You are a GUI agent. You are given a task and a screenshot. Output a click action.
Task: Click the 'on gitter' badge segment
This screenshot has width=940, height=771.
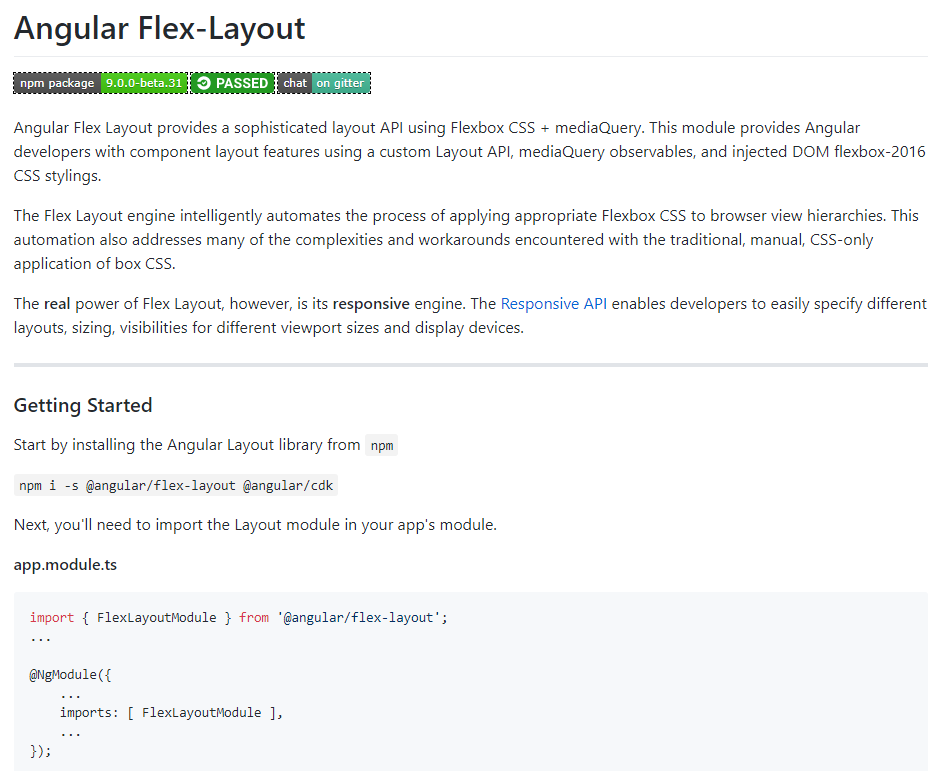pos(341,83)
